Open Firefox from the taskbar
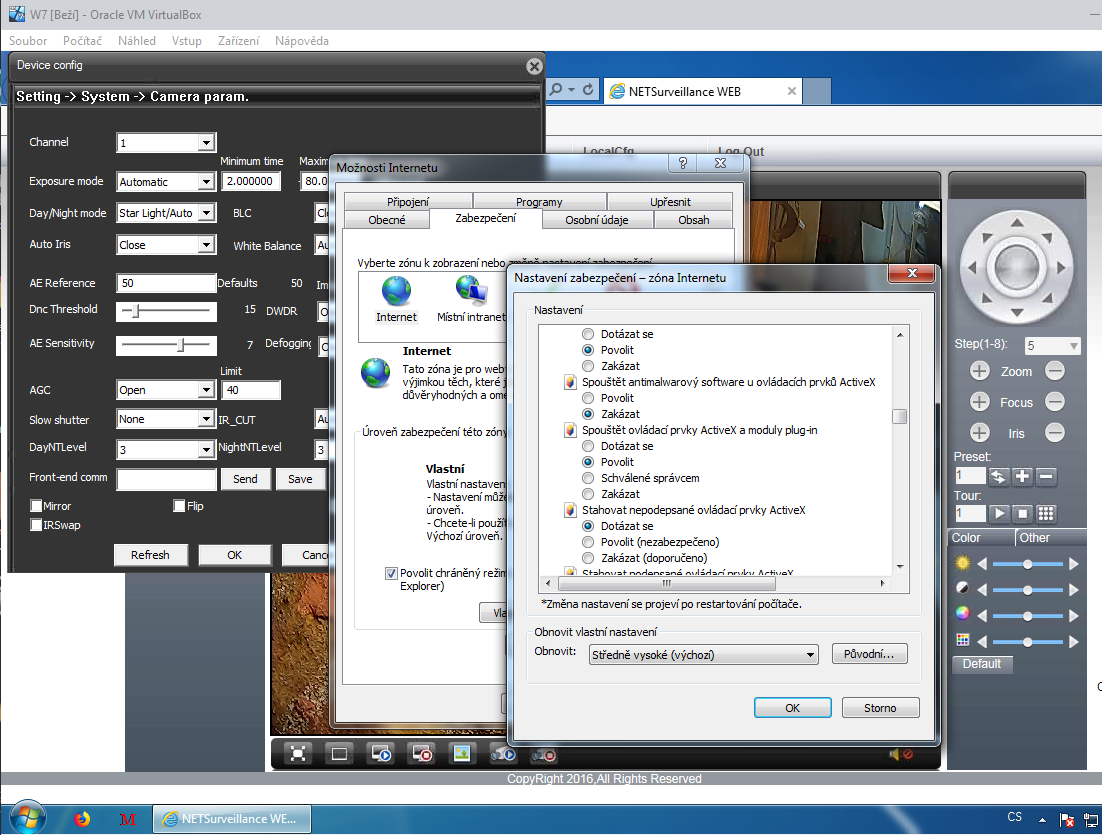1102x835 pixels. [82, 819]
